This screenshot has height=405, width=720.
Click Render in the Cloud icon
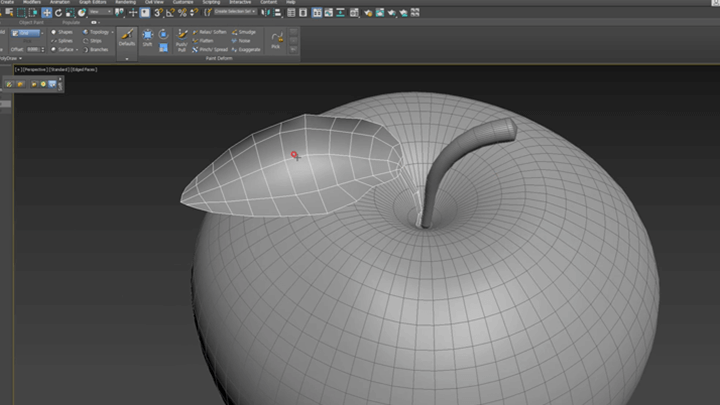coord(404,13)
